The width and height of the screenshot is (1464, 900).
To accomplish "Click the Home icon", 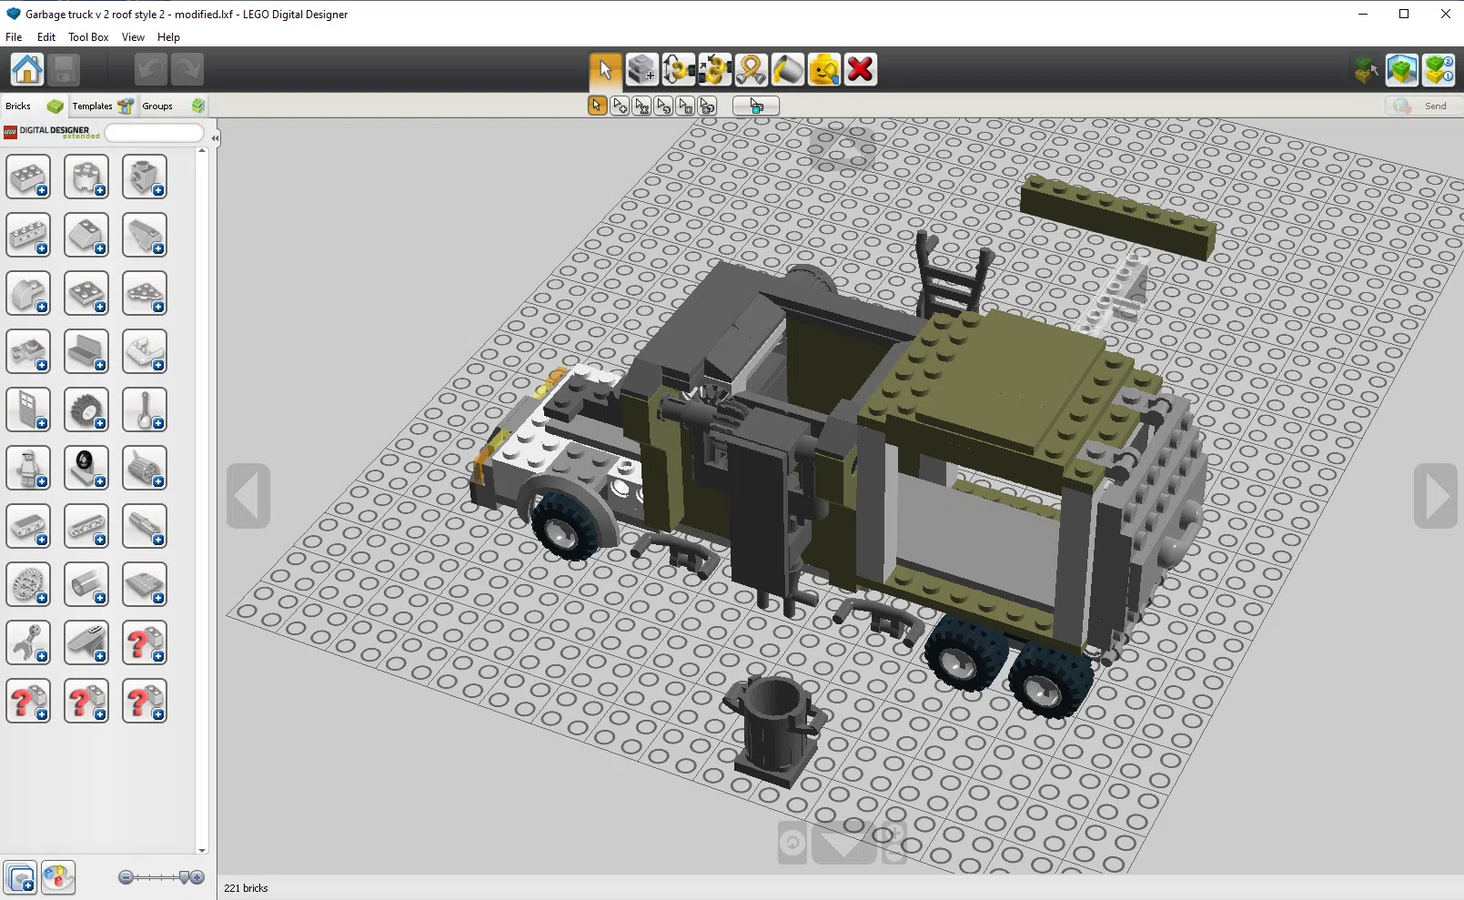I will click(27, 70).
